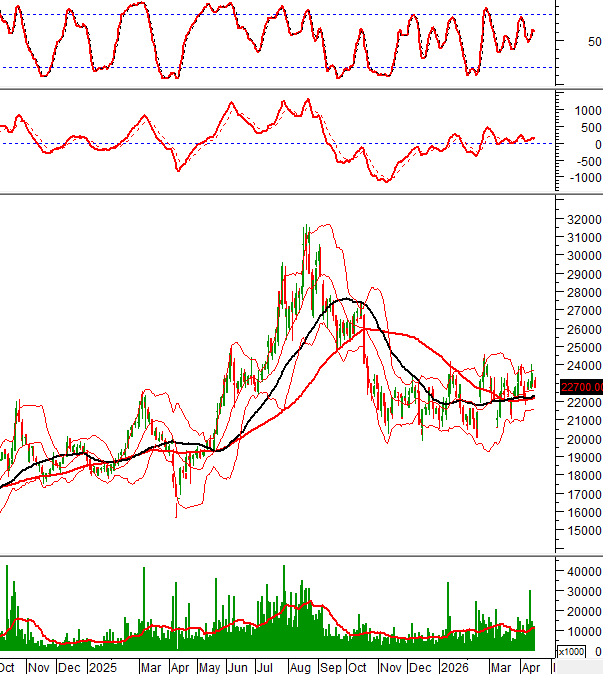Select the 28000 tick on the price axis
The image size is (603, 674).
(x=583, y=292)
